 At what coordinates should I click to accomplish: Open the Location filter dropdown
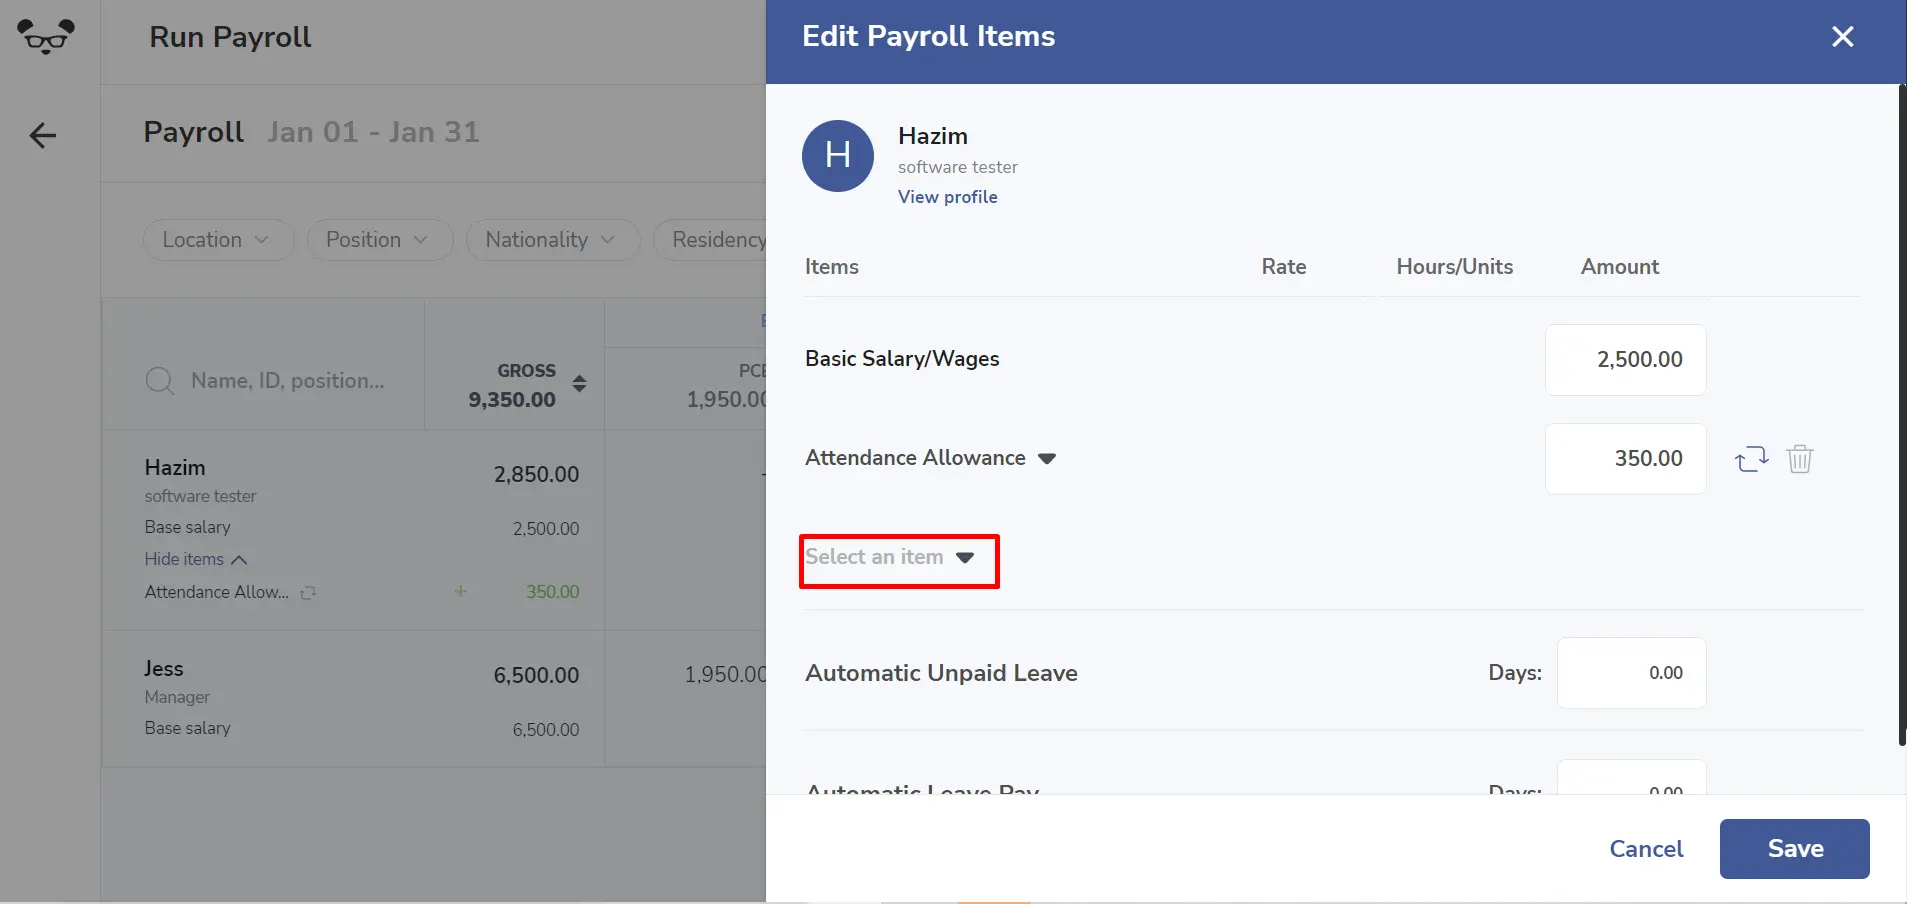[x=218, y=240]
